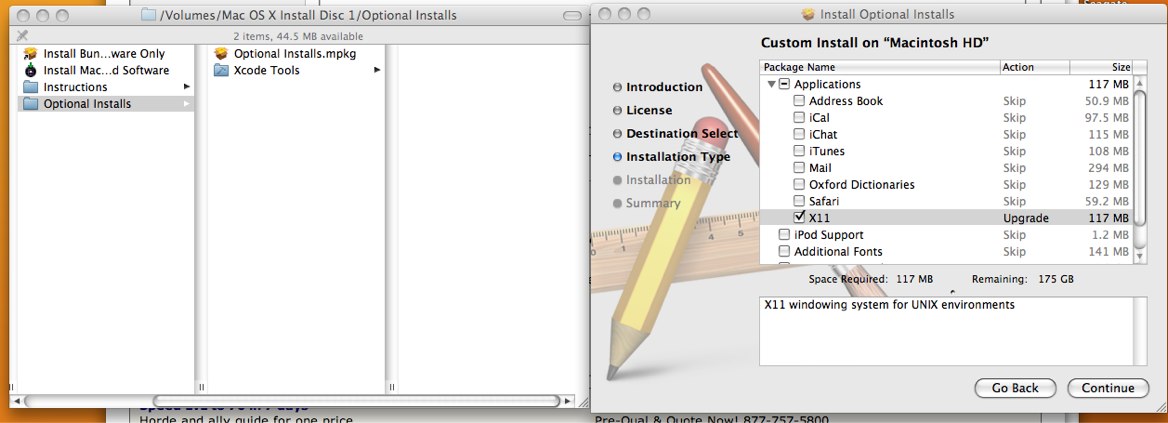The height and width of the screenshot is (423, 1168).
Task: Check the iTunes package checkbox
Action: click(x=799, y=151)
